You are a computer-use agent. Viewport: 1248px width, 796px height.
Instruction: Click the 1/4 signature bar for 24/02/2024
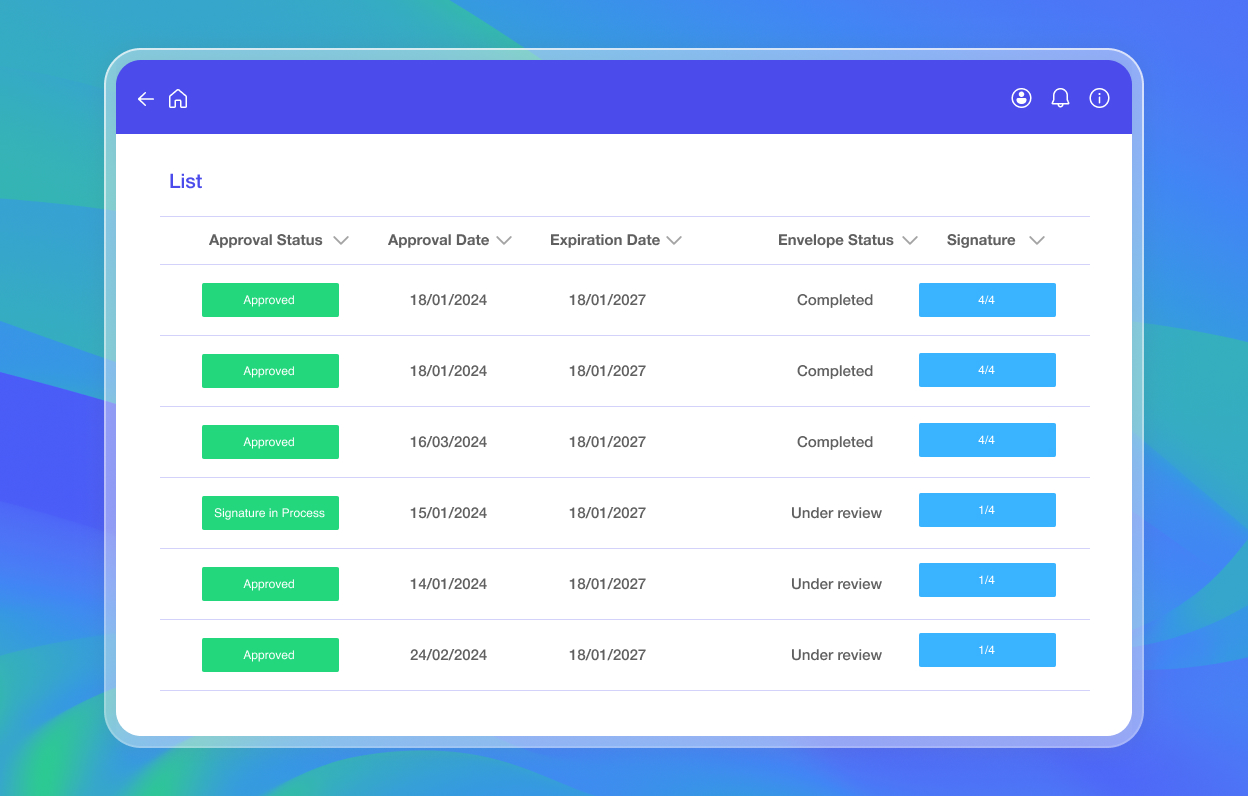click(x=987, y=650)
